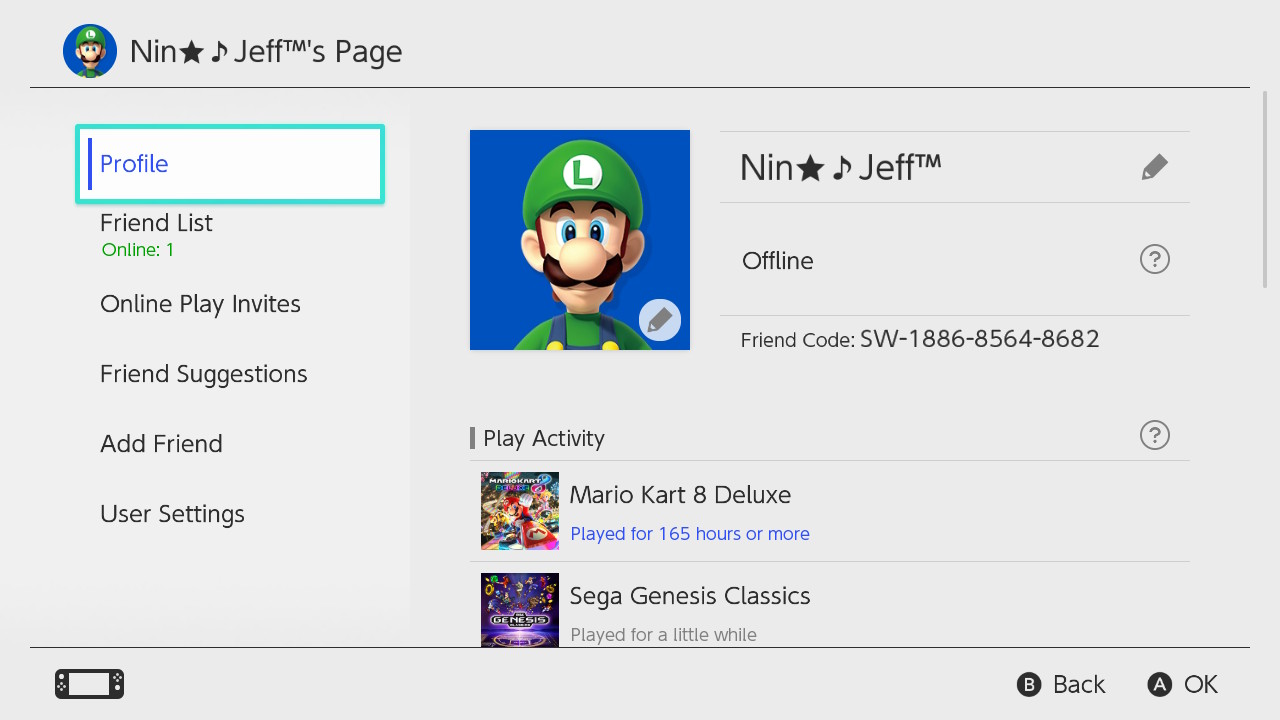Choose Add Friend from the sidebar
Screen dimensions: 1280x720
(x=161, y=444)
